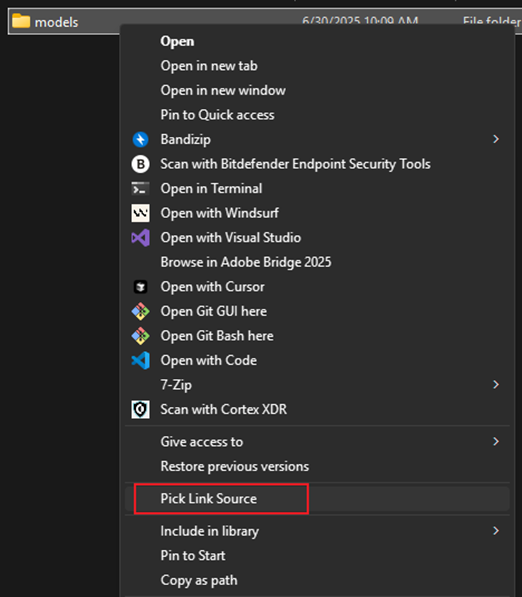
Task: Expand the Include in library submenu arrow
Action: pos(496,531)
